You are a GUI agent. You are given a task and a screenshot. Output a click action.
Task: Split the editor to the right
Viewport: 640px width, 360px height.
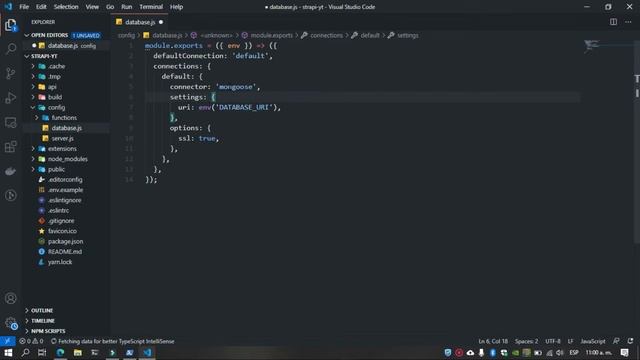point(613,22)
